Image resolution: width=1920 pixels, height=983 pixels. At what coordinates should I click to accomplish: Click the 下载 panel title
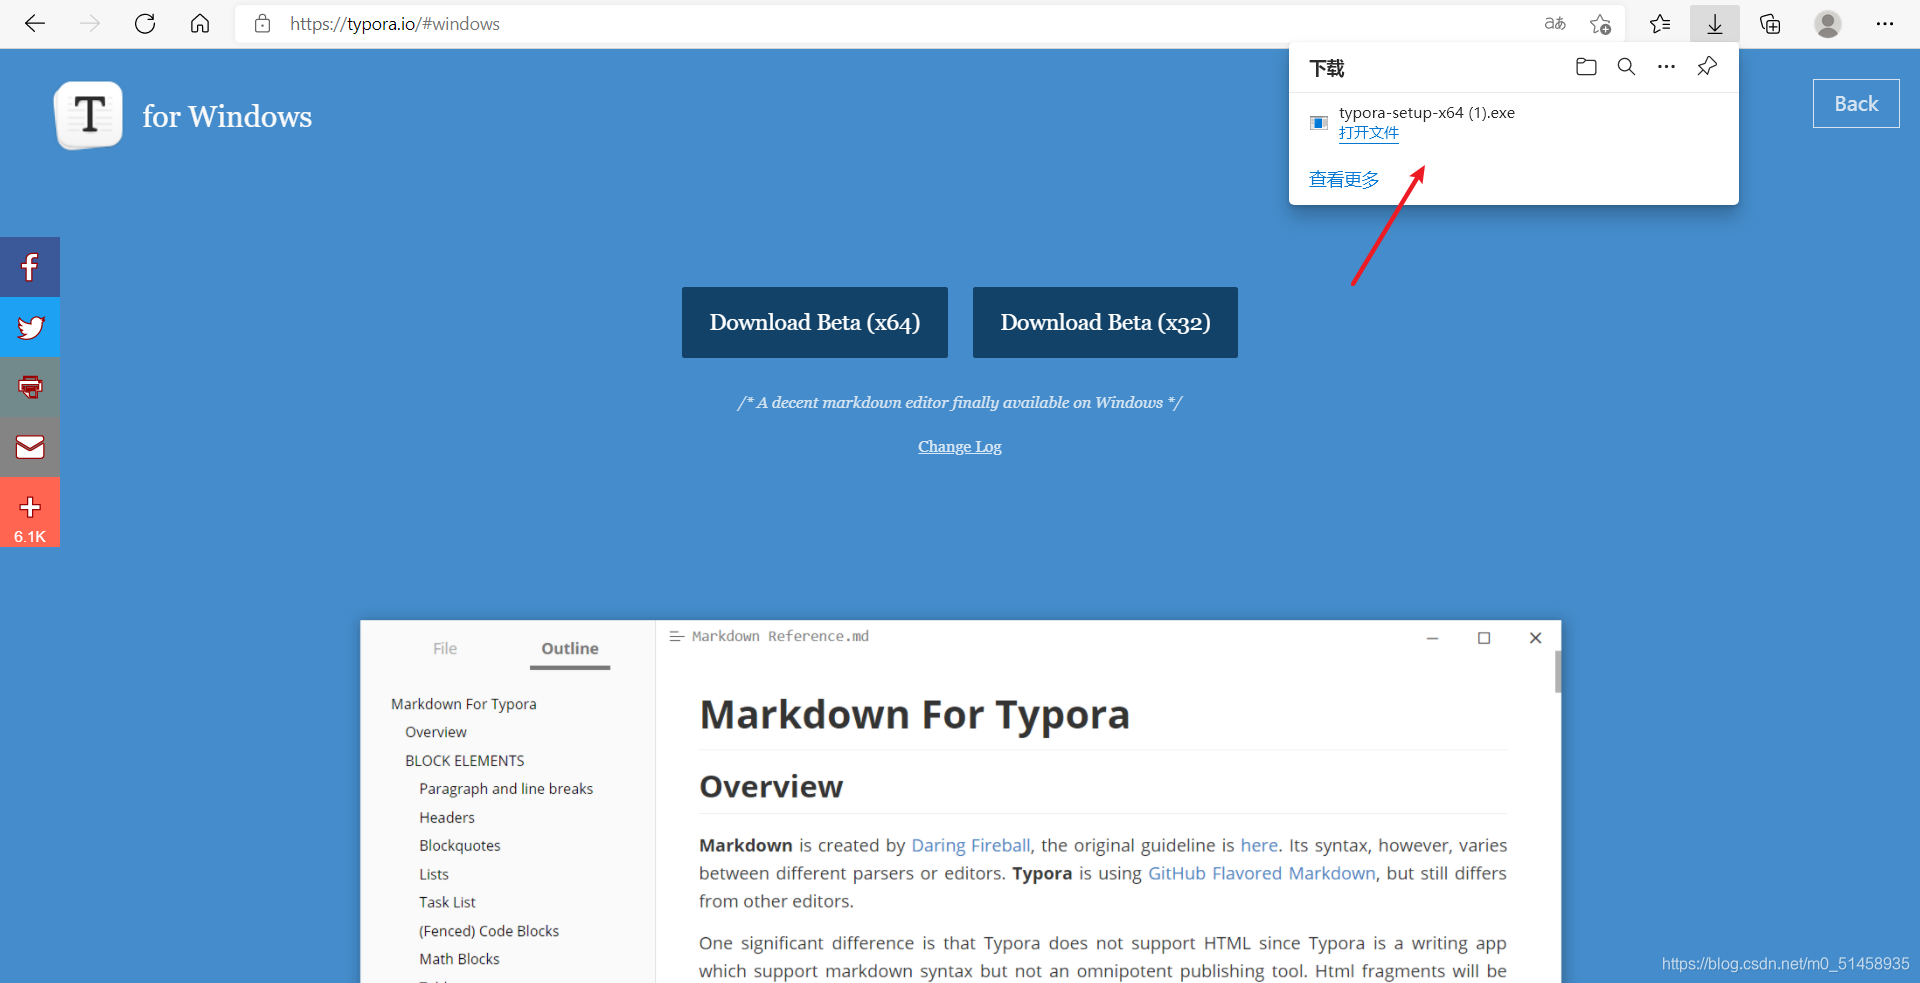pos(1327,68)
